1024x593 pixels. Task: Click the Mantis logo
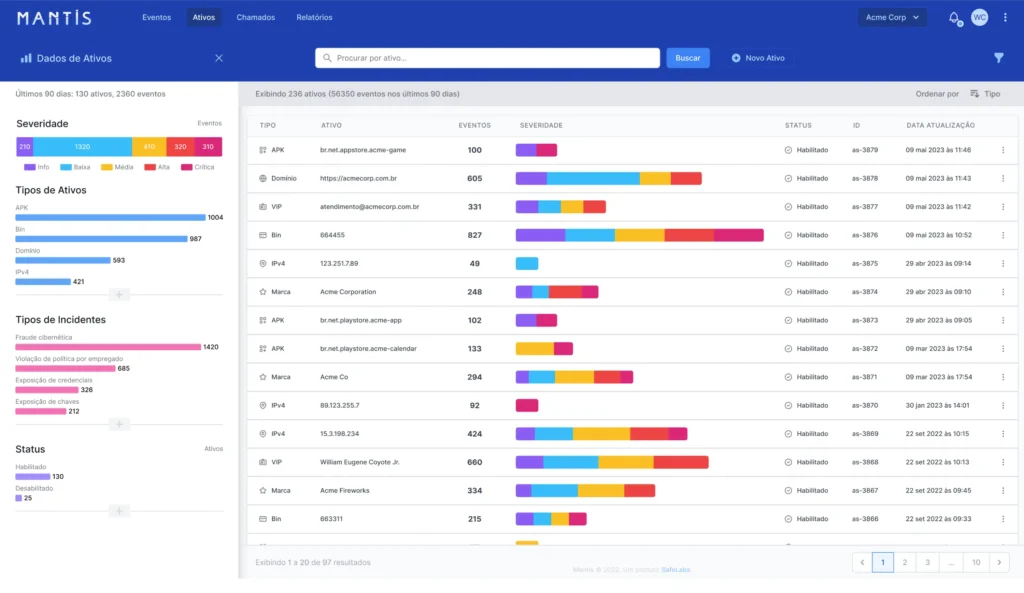coord(54,18)
